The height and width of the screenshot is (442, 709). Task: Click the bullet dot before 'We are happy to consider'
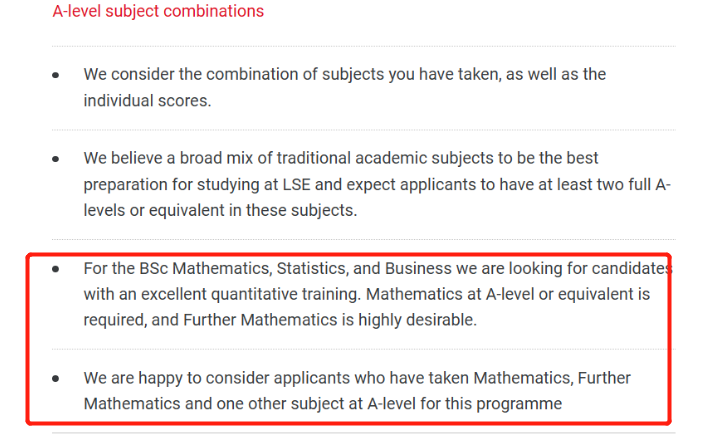[56, 379]
